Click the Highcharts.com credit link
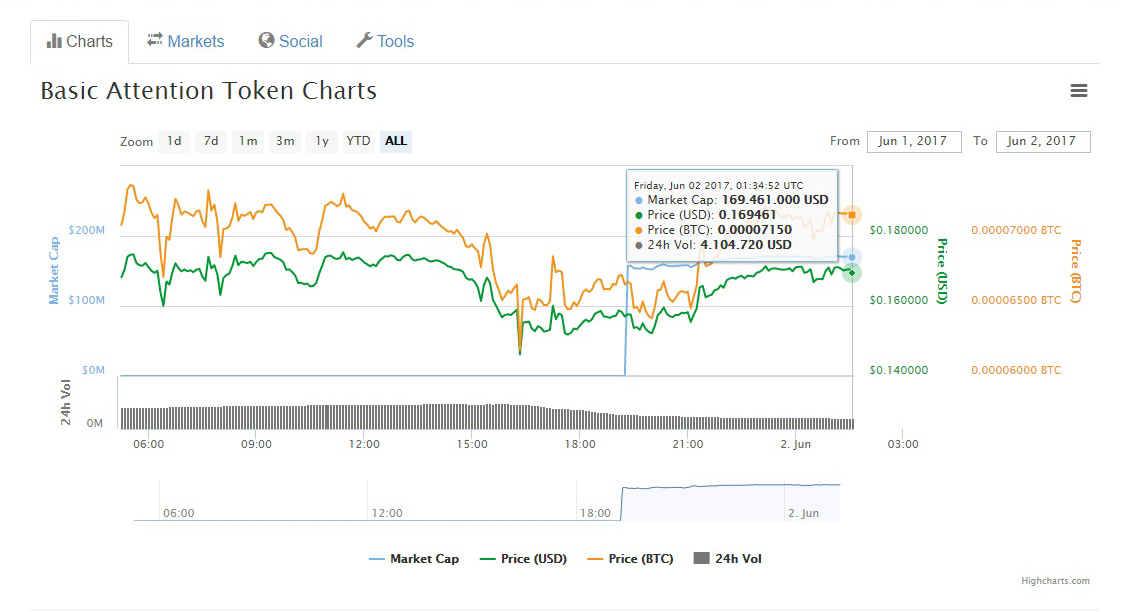The width and height of the screenshot is (1144, 612). click(1055, 581)
